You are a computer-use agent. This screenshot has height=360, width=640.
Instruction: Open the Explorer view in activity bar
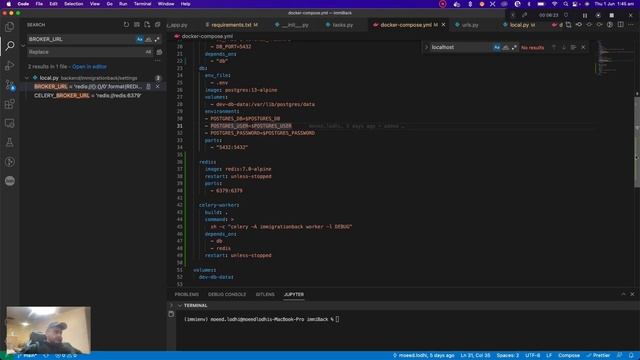(9, 27)
